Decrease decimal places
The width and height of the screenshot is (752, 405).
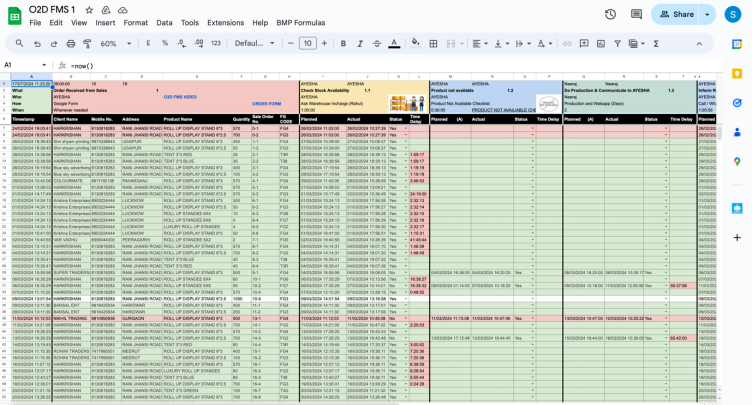(x=182, y=43)
